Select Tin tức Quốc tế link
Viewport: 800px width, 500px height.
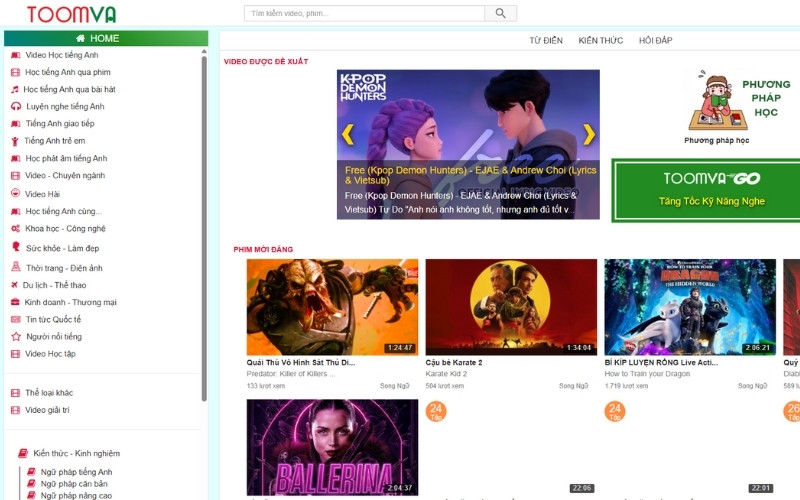pyautogui.click(x=53, y=319)
